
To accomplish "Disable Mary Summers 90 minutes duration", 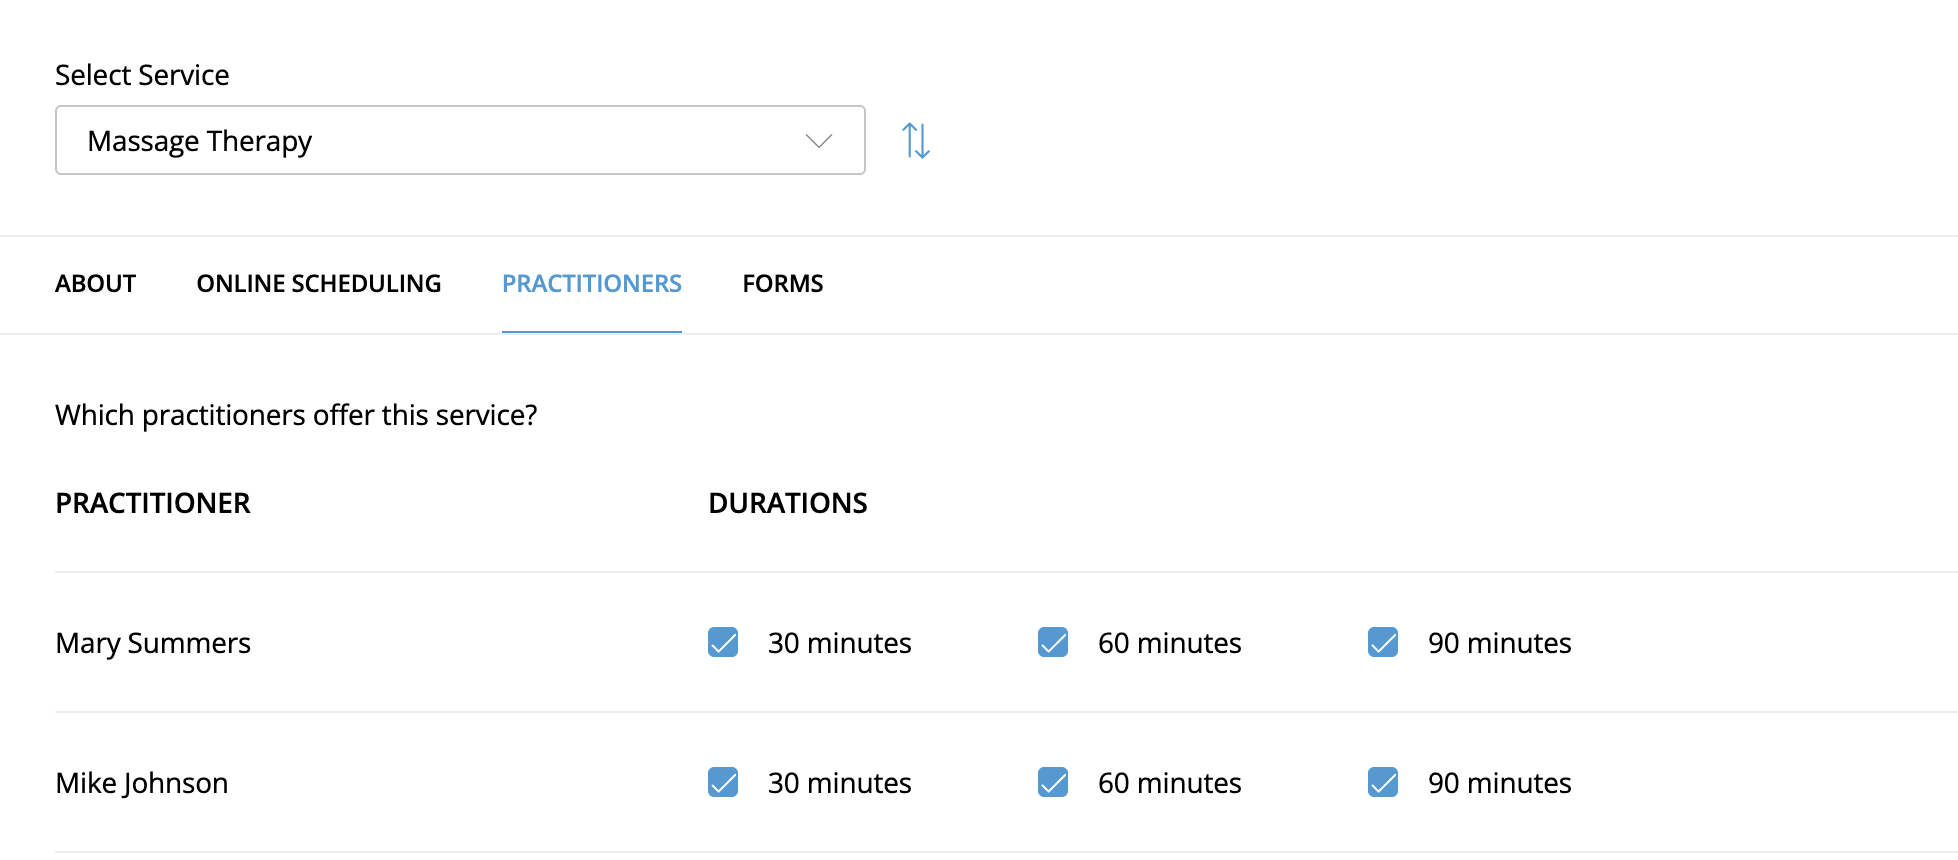I will (1383, 642).
